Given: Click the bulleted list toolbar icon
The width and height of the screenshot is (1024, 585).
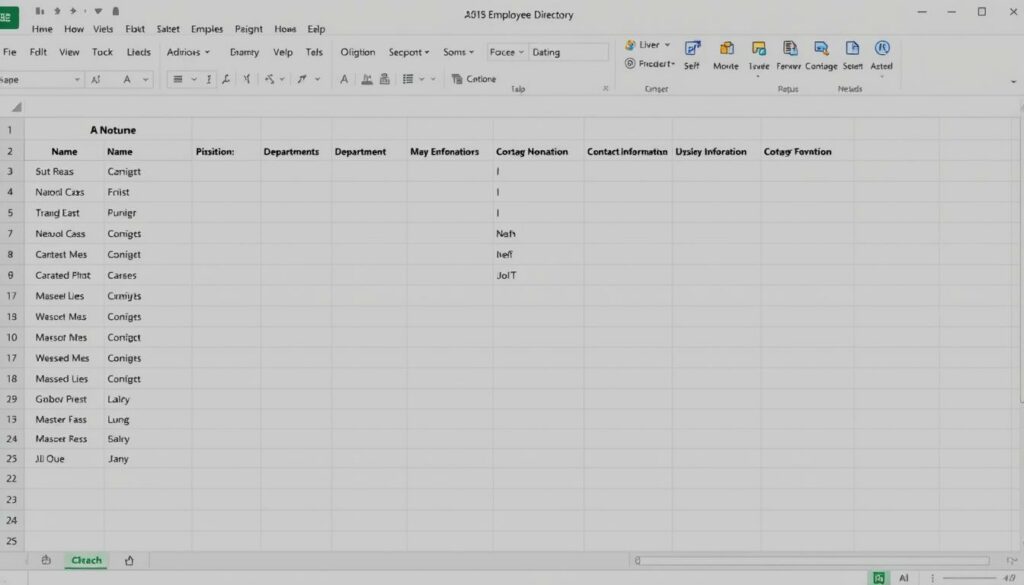Looking at the screenshot, I should tap(408, 79).
